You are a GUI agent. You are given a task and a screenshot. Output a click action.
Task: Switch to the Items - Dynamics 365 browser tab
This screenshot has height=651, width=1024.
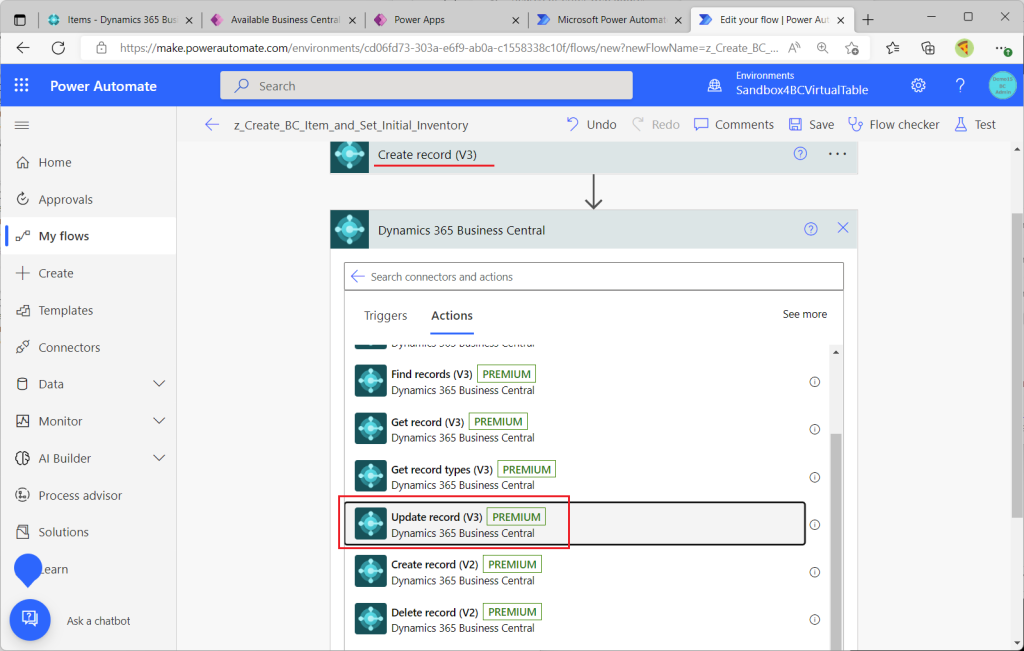pyautogui.click(x=120, y=20)
